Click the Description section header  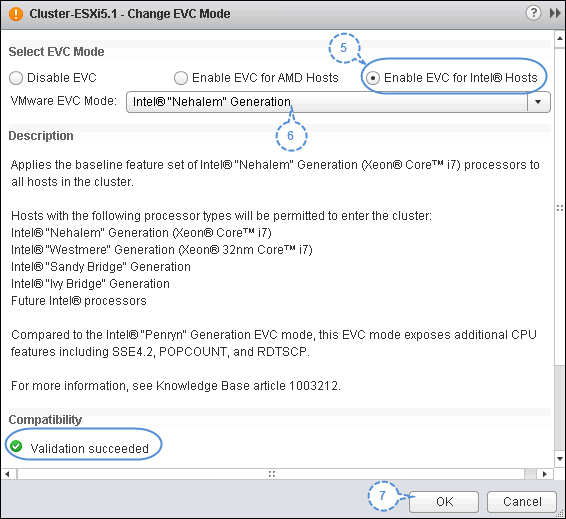pyautogui.click(x=41, y=136)
